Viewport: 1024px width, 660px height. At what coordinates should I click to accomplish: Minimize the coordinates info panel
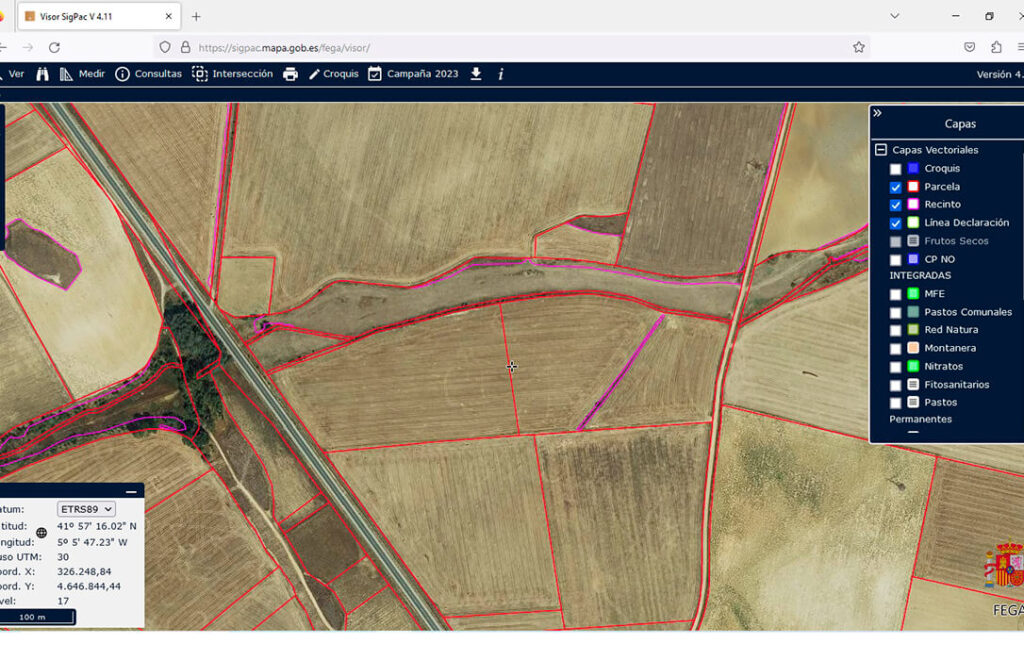coord(131,491)
